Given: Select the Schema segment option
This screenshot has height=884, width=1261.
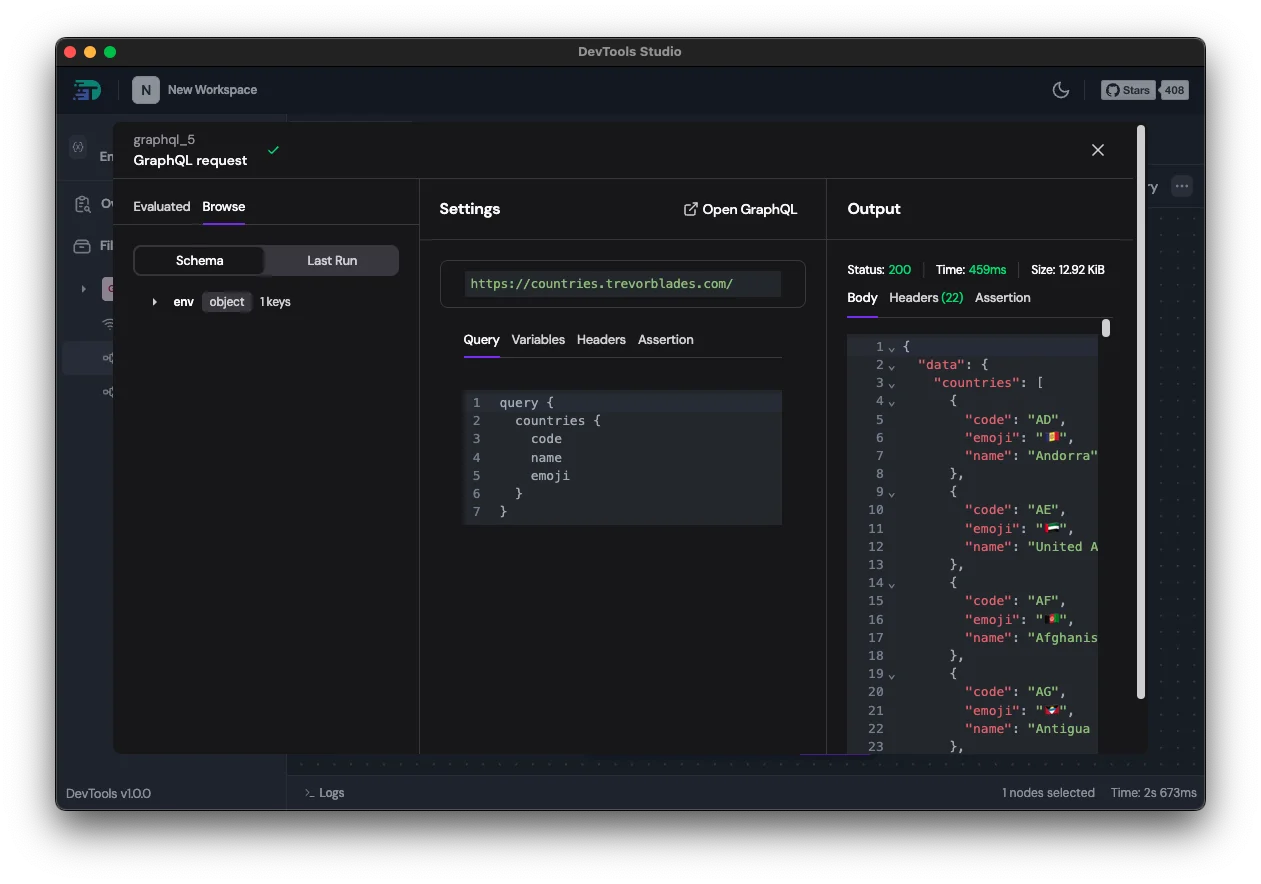Looking at the screenshot, I should point(199,260).
